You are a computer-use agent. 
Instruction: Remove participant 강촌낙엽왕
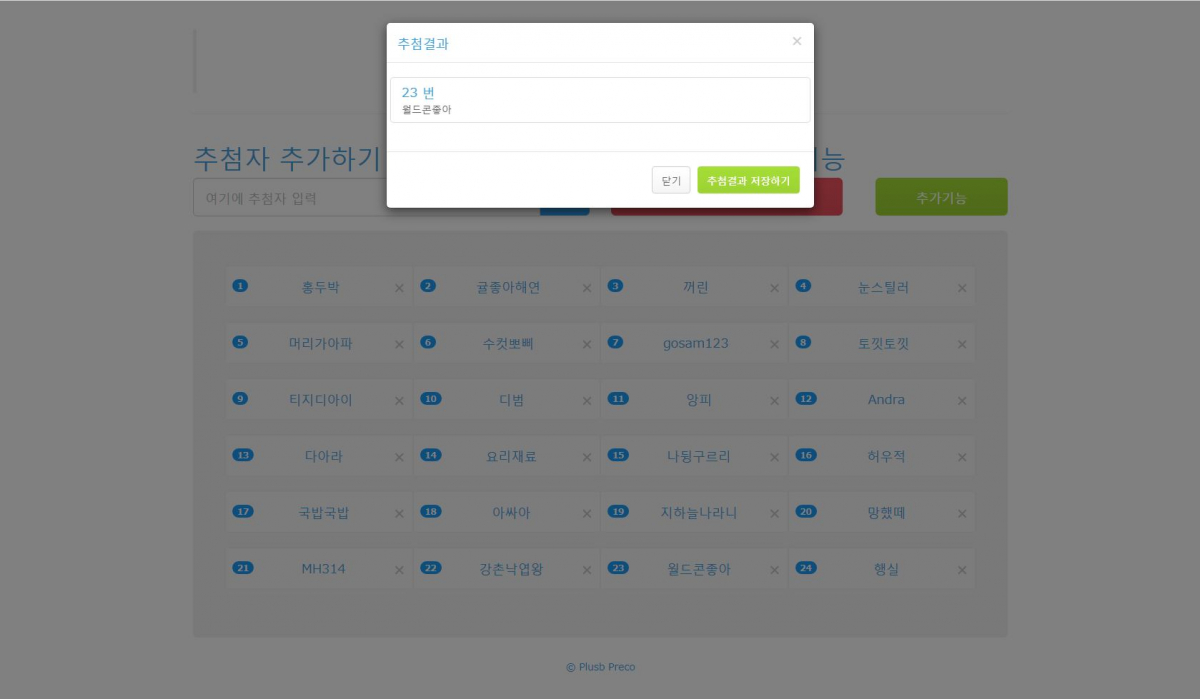click(x=587, y=570)
